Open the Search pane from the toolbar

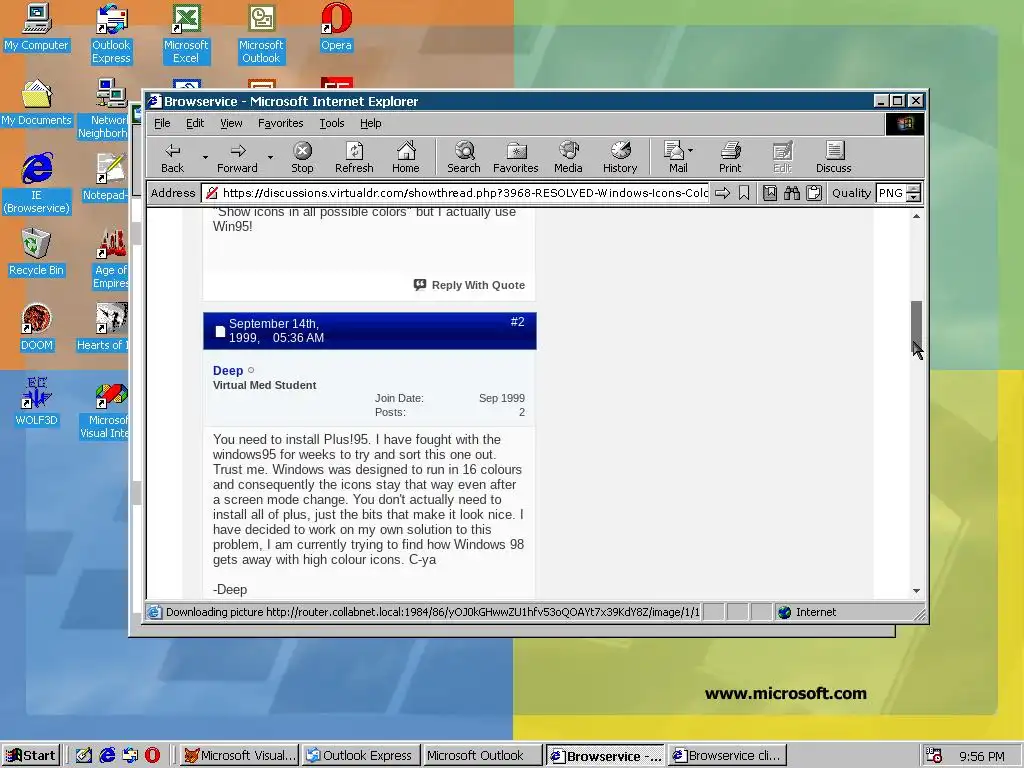click(464, 157)
